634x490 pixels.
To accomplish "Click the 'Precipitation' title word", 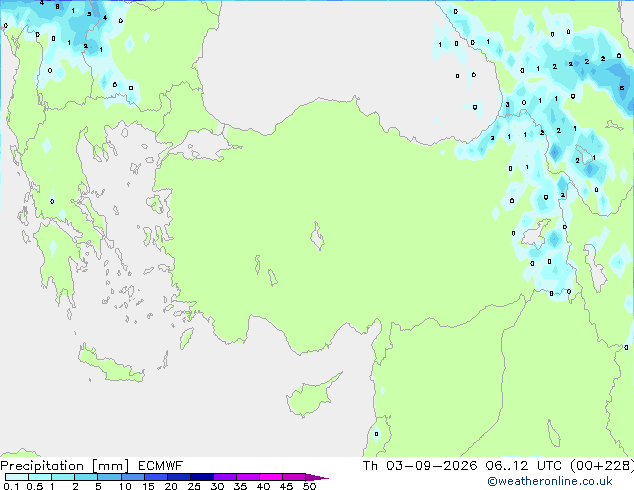I will [x=42, y=466].
